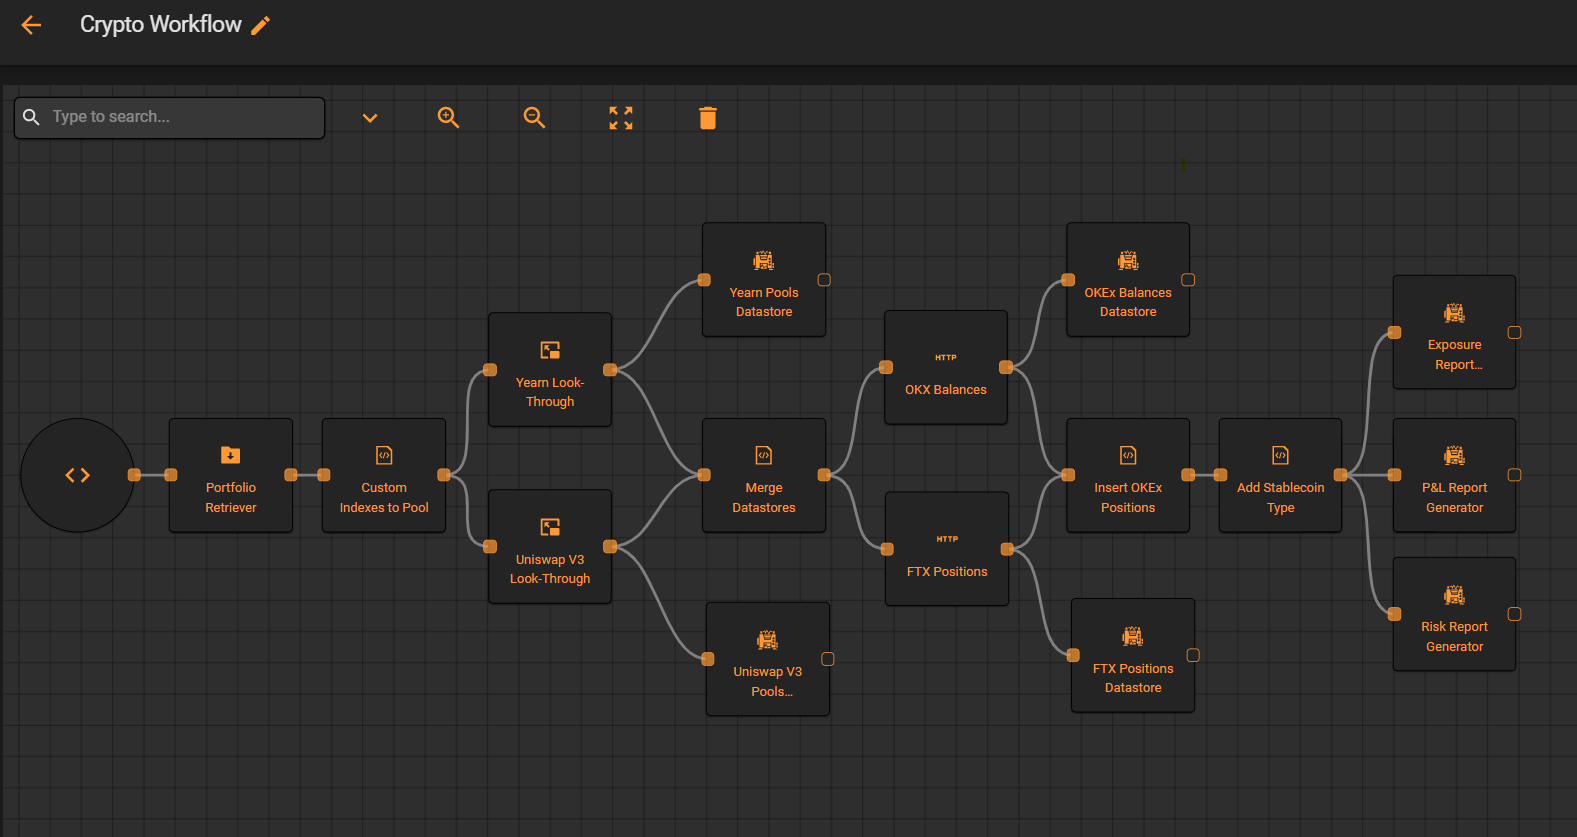
Task: Zoom out of the workflow canvas
Action: tap(534, 118)
